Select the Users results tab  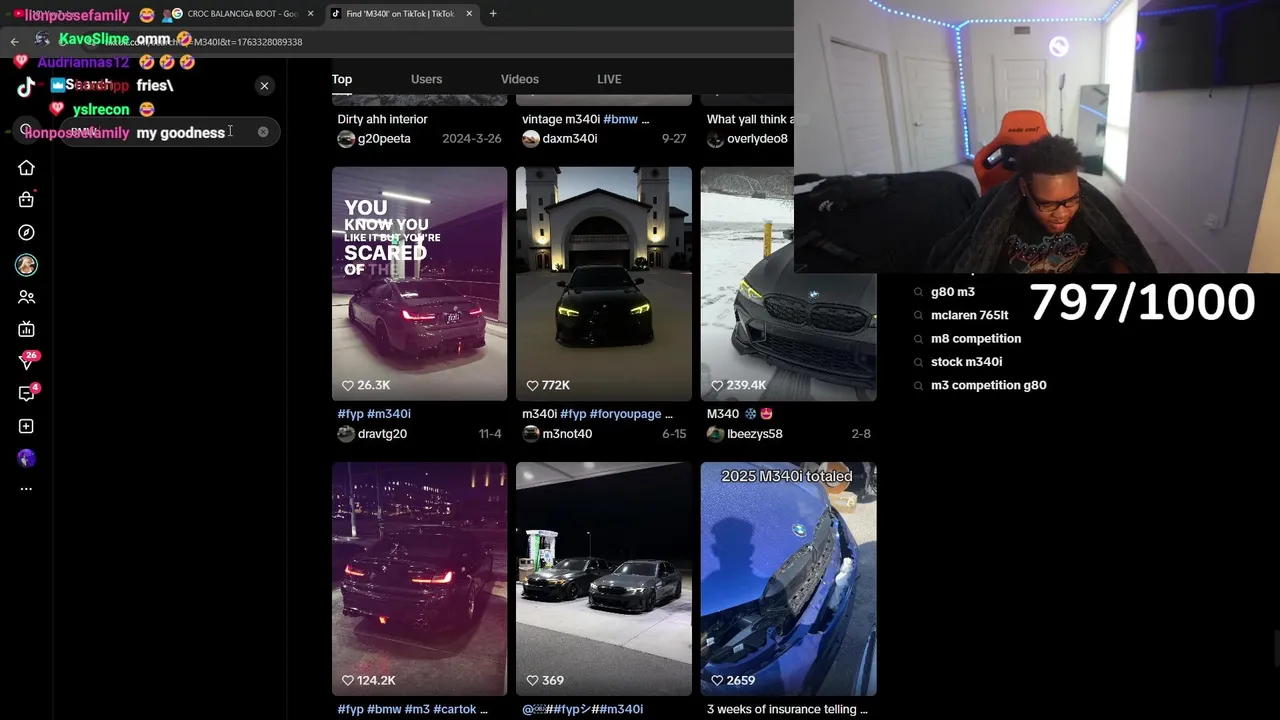(426, 79)
